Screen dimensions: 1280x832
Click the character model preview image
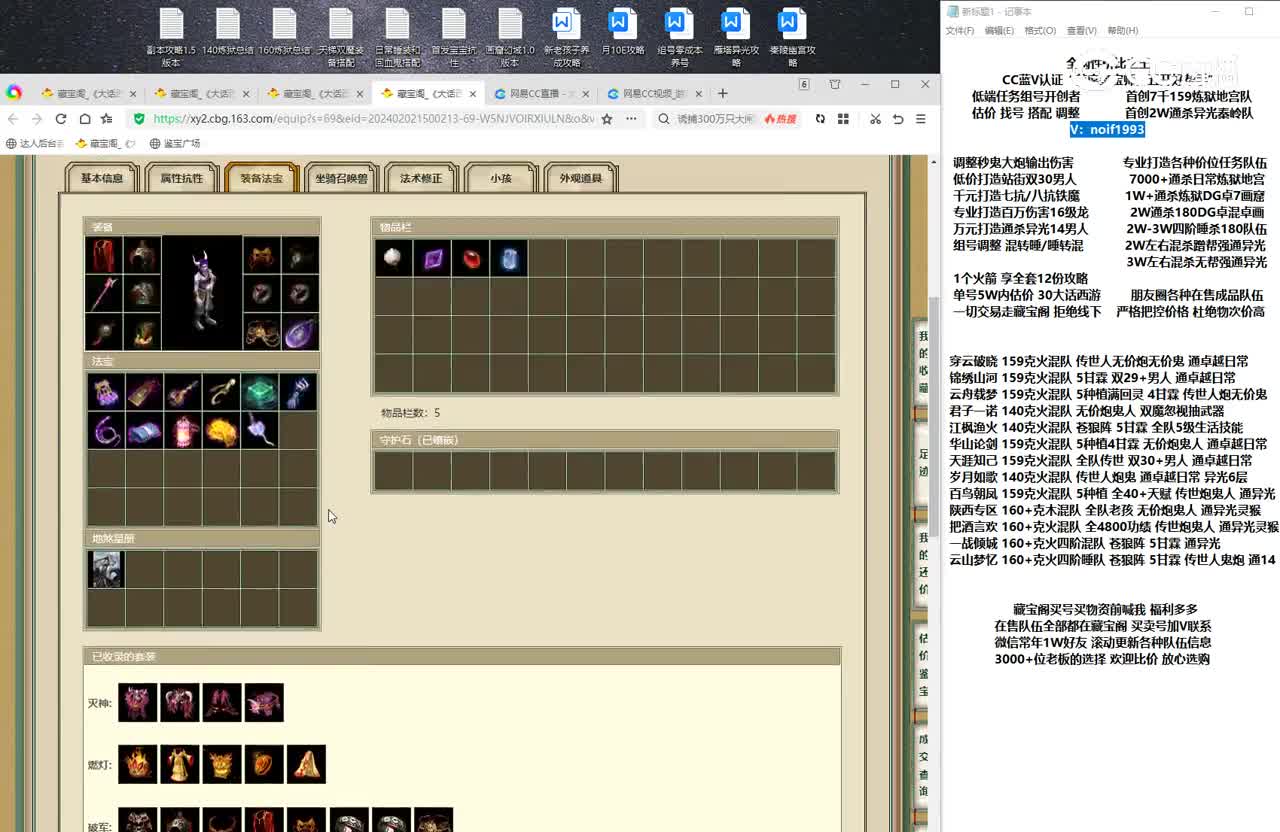tap(203, 293)
